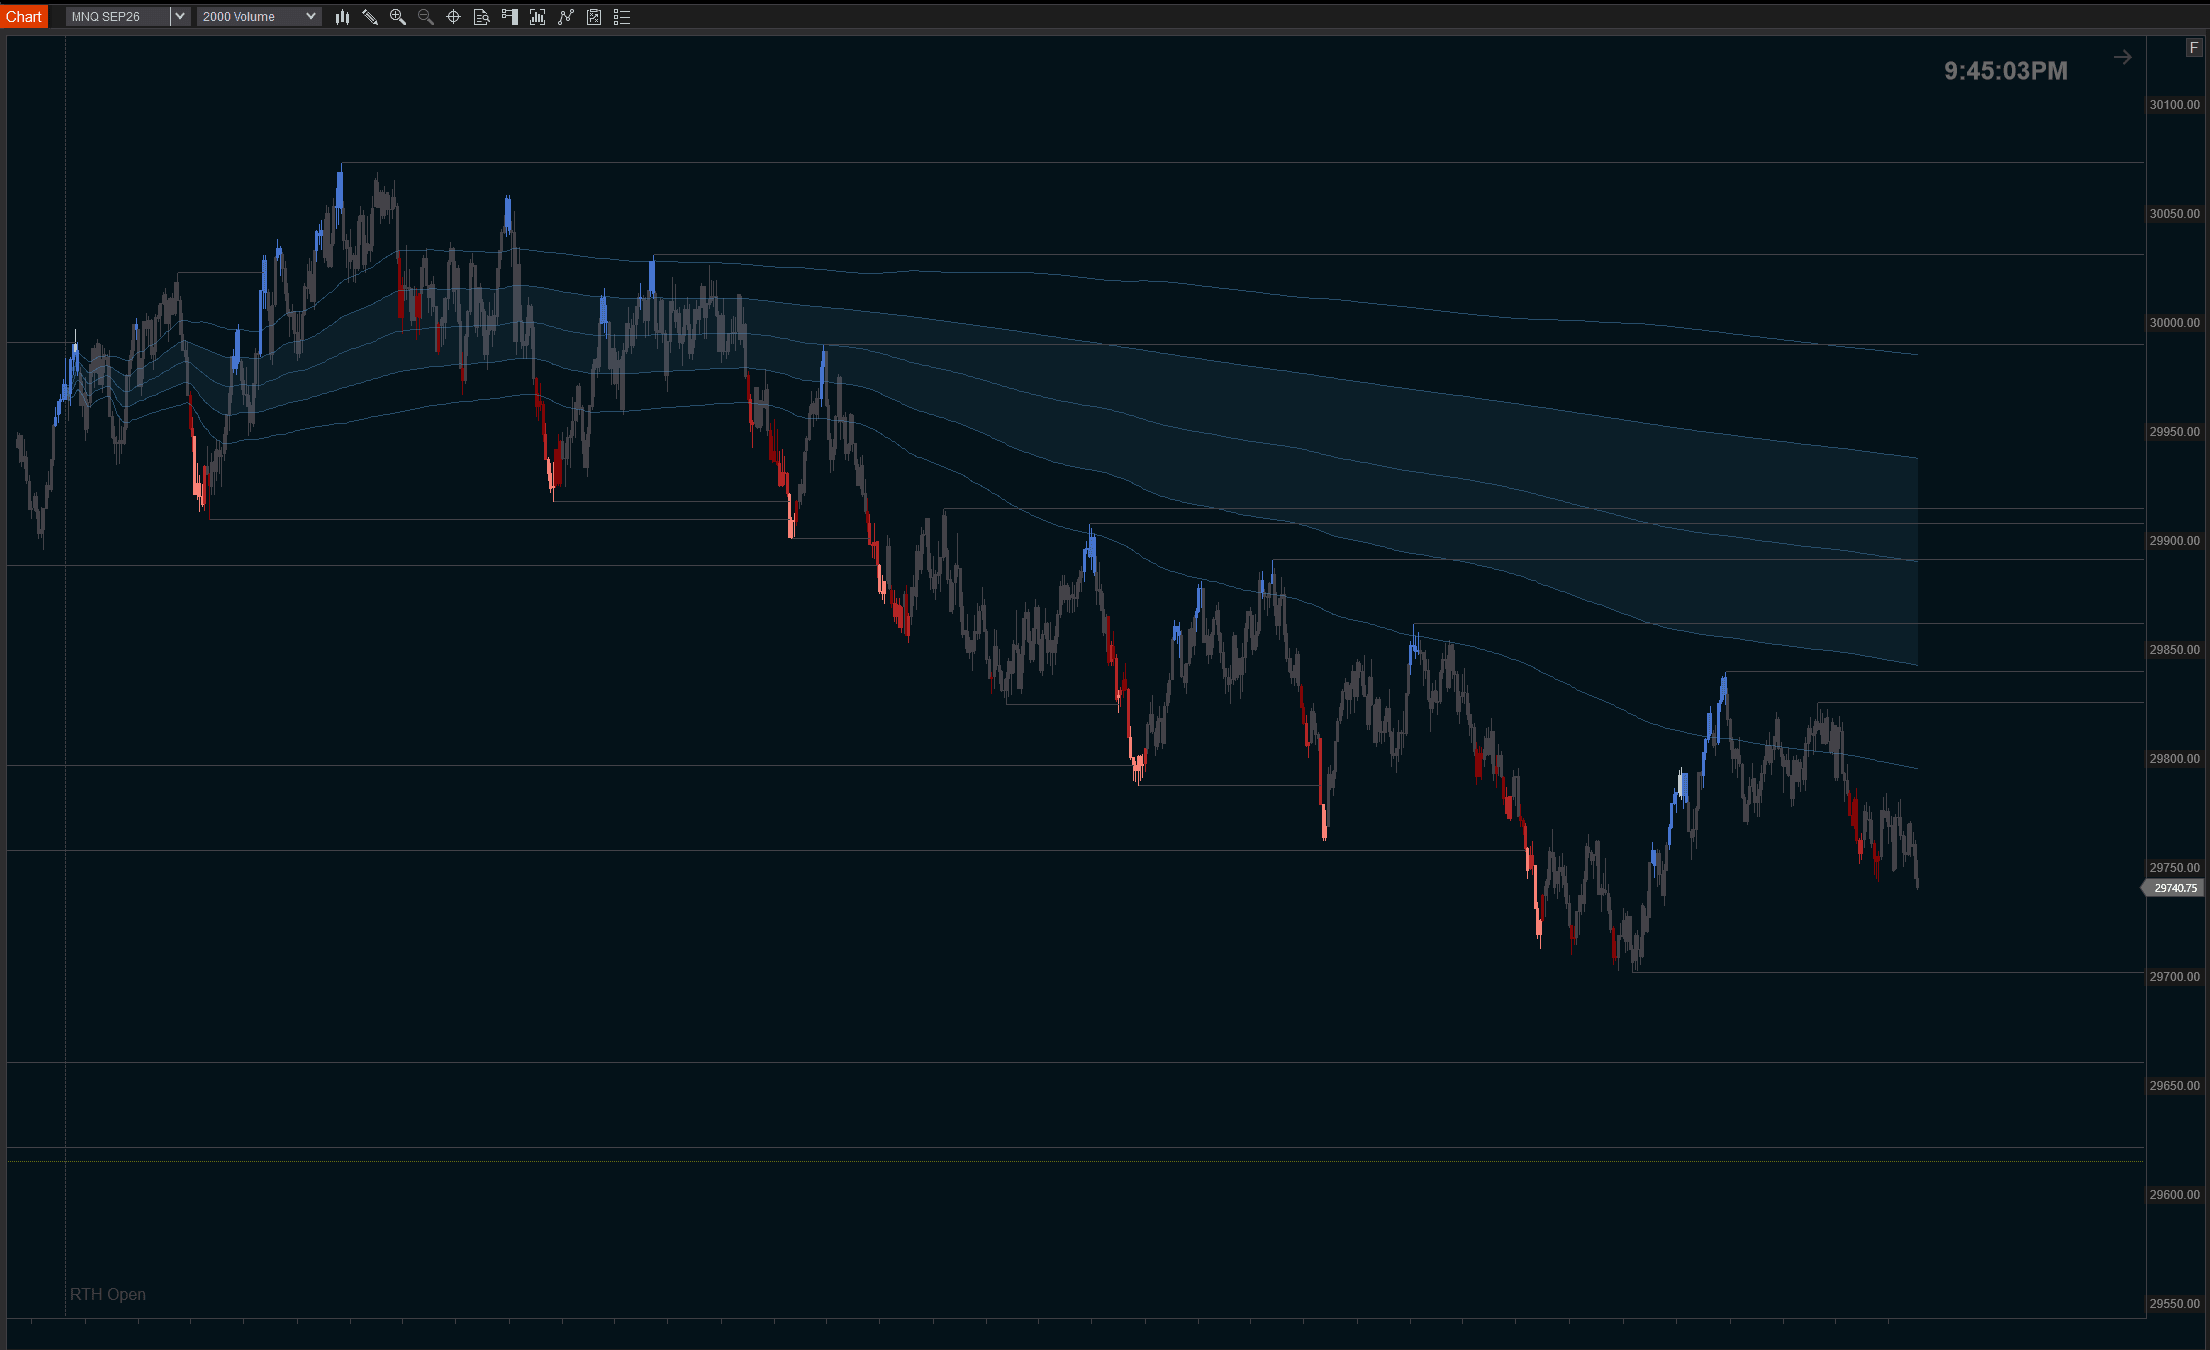Select the orange Chart tab
The height and width of the screenshot is (1350, 2210).
click(24, 17)
